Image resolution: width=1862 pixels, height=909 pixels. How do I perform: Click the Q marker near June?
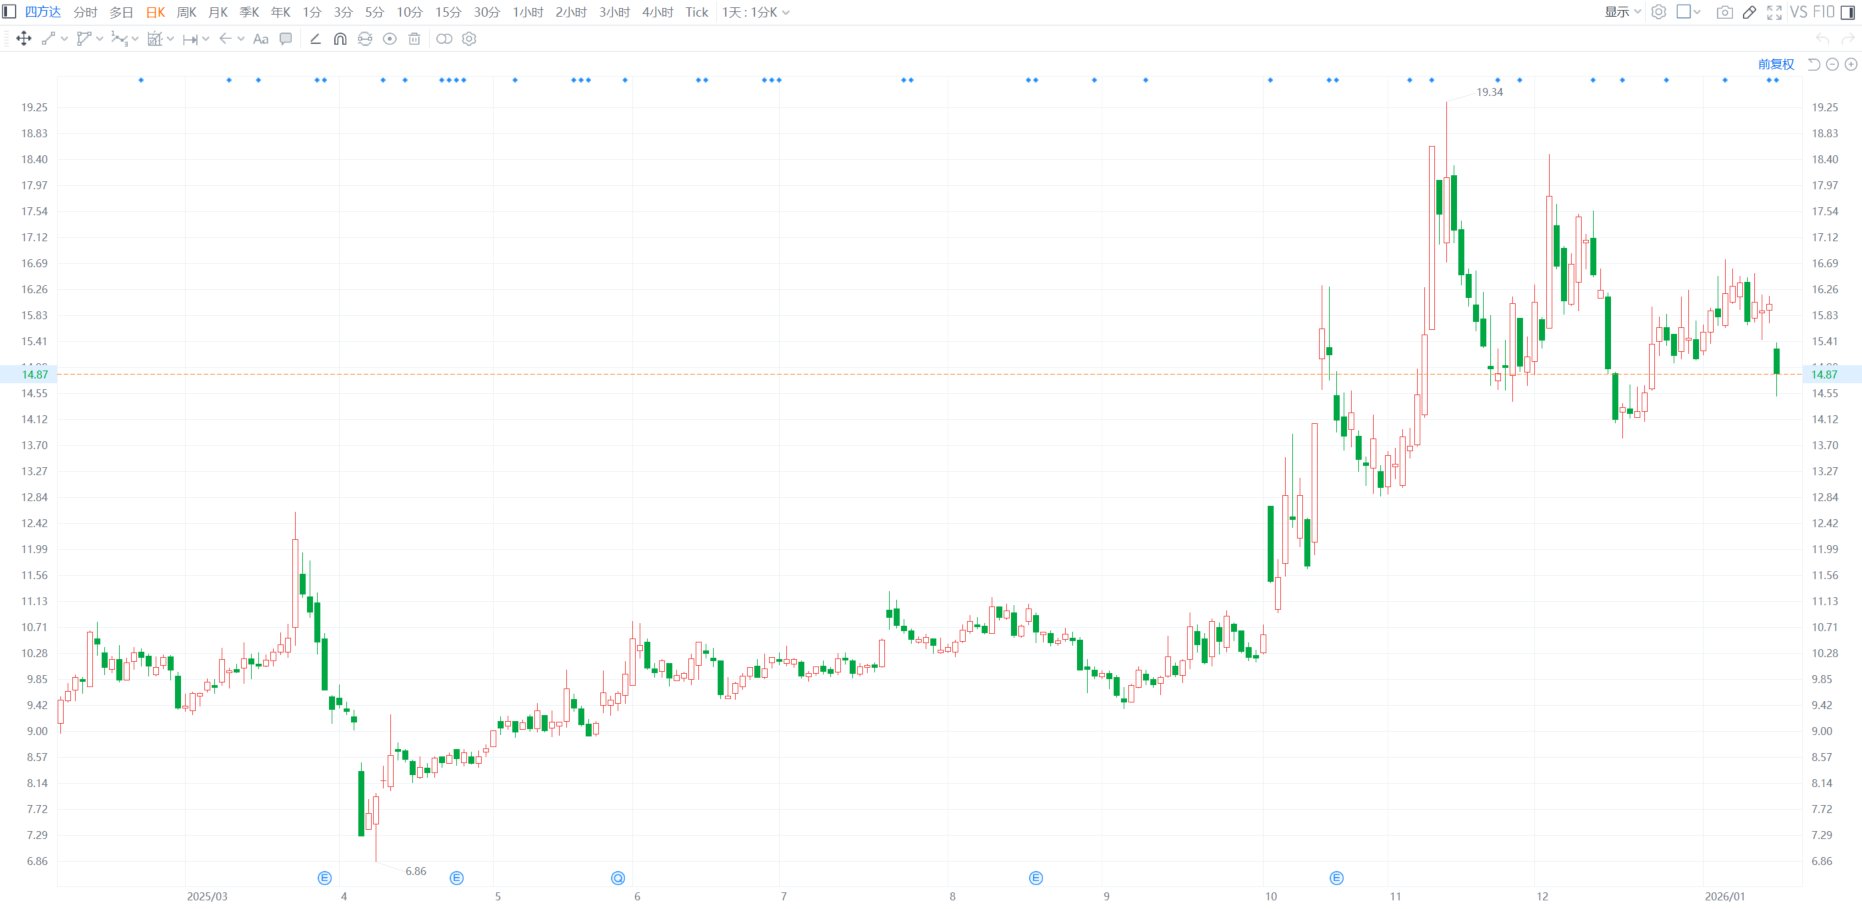point(618,878)
